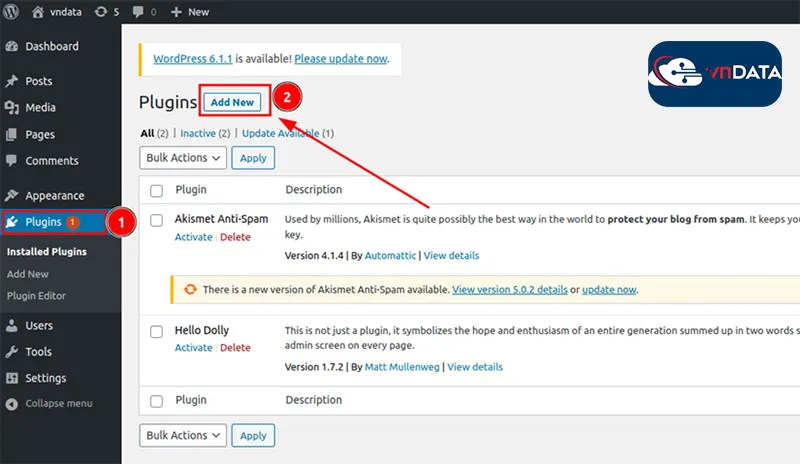Screen dimensions: 800x464
Task: Open View version 5.0.2 details link
Action: [x=510, y=289]
